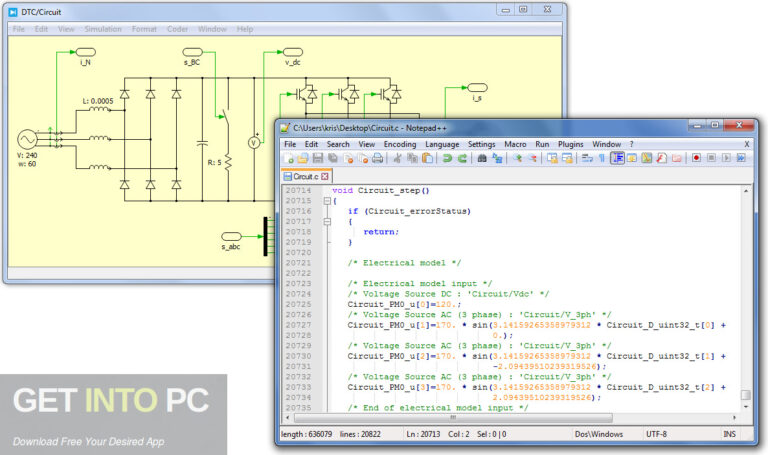Viewport: 768px width, 455px height.
Task: Click the Undo green arrow icon
Action: 447,158
